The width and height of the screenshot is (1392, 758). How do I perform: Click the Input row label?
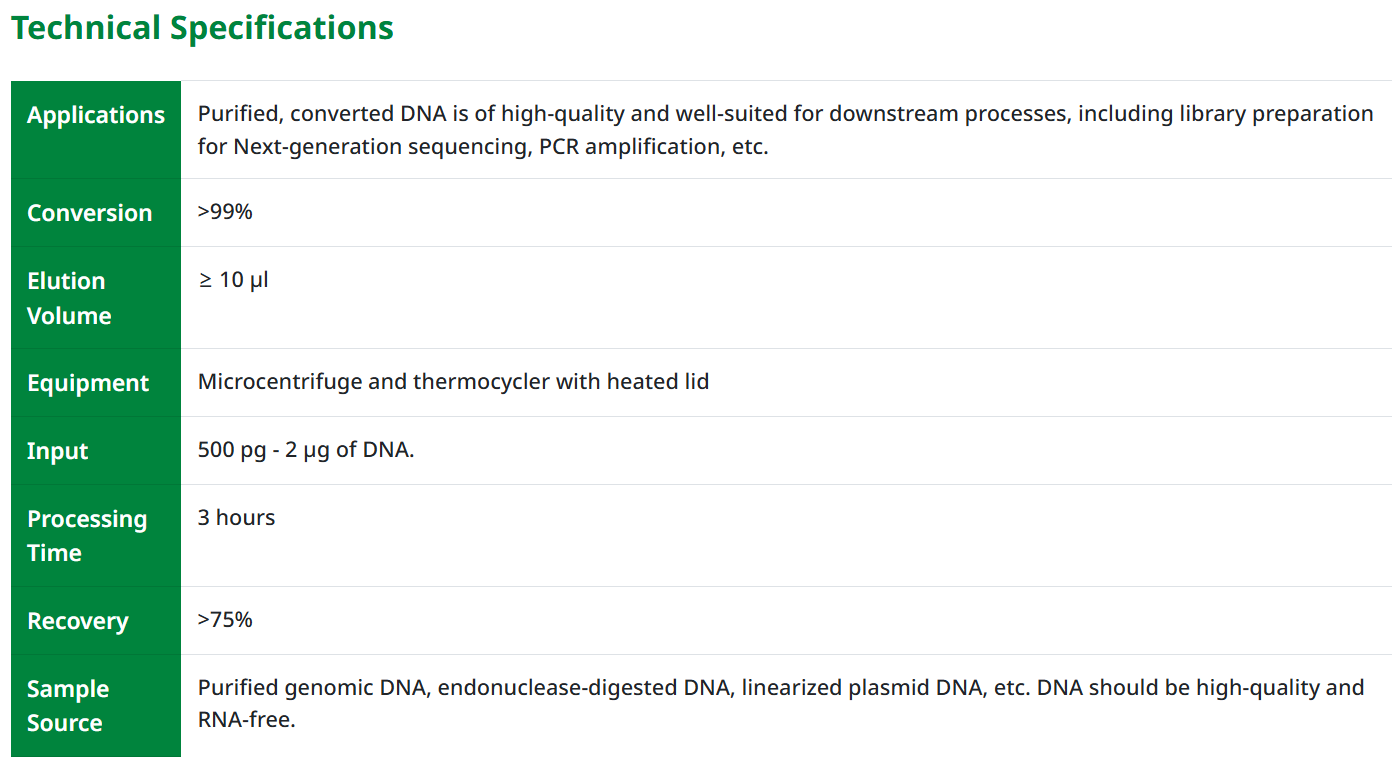click(58, 451)
